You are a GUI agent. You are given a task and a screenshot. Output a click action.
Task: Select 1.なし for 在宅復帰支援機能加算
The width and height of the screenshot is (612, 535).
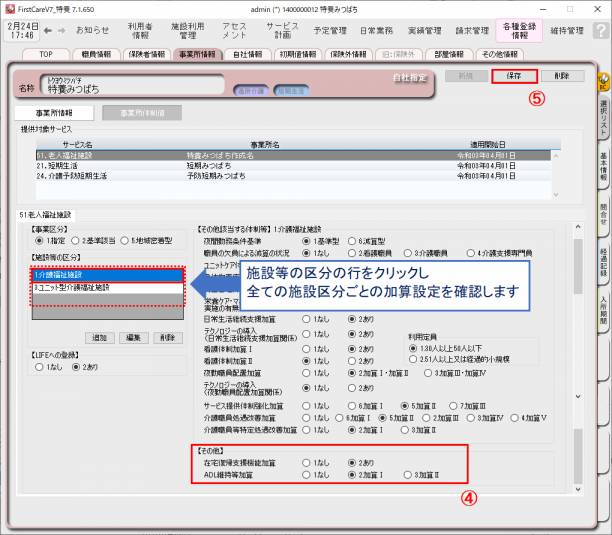click(x=306, y=464)
